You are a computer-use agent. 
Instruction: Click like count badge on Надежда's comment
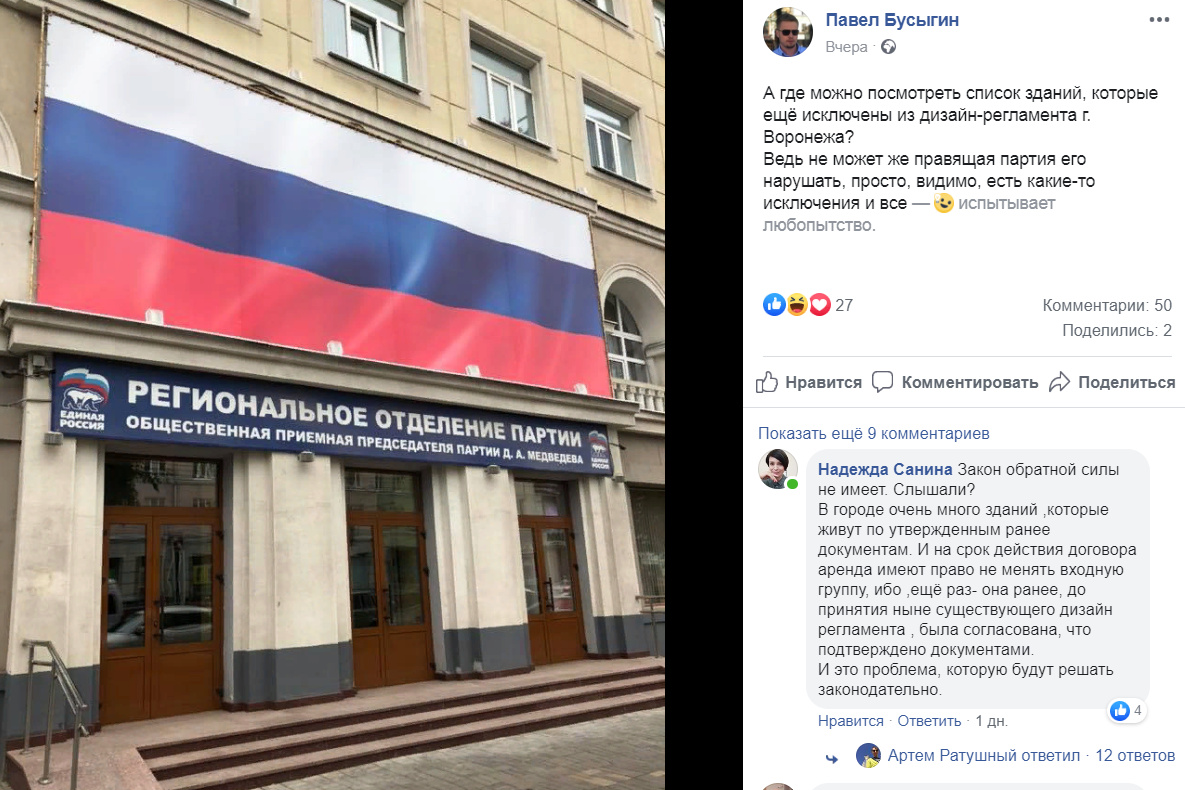[x=1127, y=711]
